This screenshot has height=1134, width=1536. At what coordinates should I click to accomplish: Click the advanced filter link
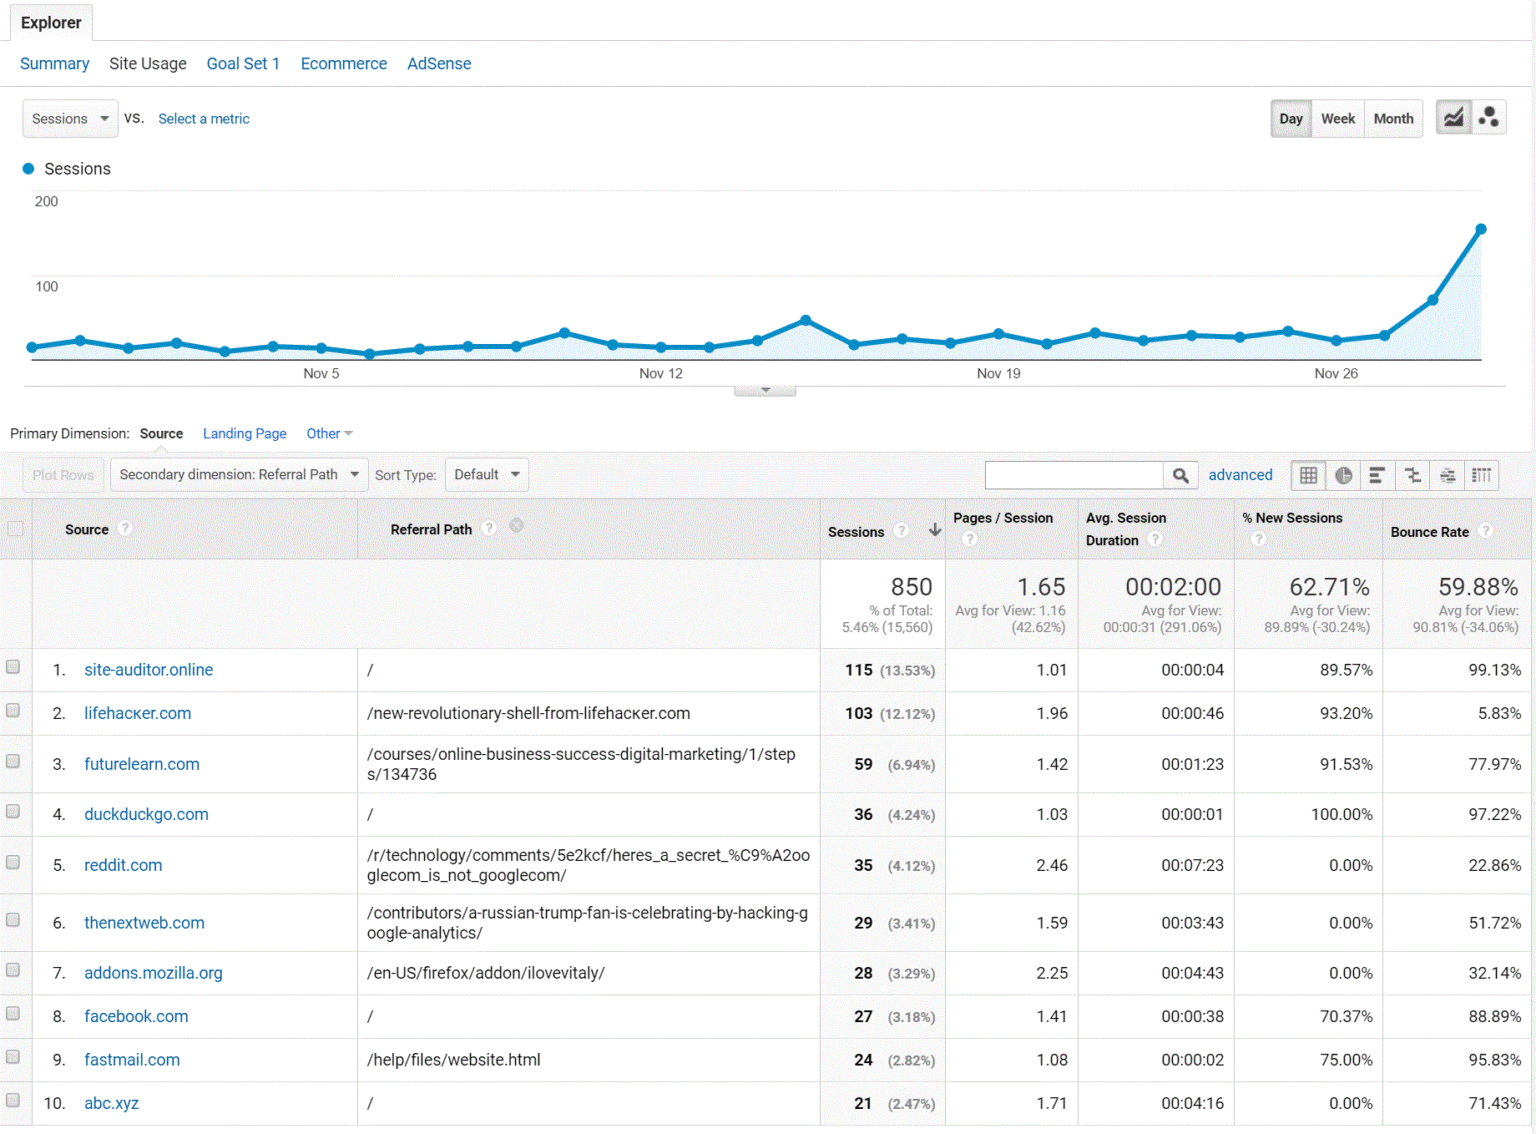coord(1240,475)
